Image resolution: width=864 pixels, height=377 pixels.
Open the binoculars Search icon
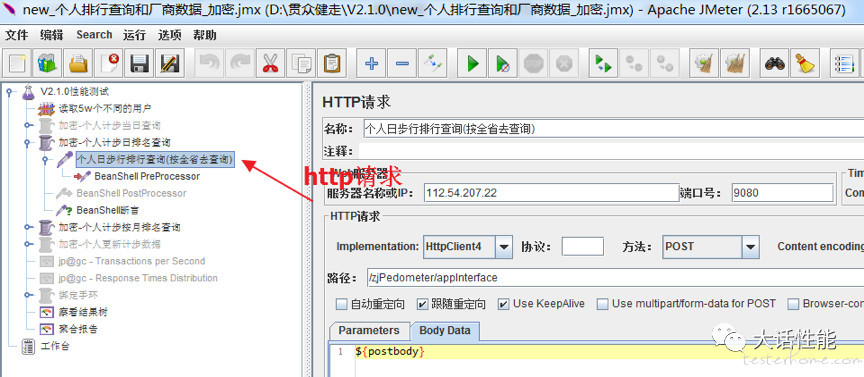point(776,63)
